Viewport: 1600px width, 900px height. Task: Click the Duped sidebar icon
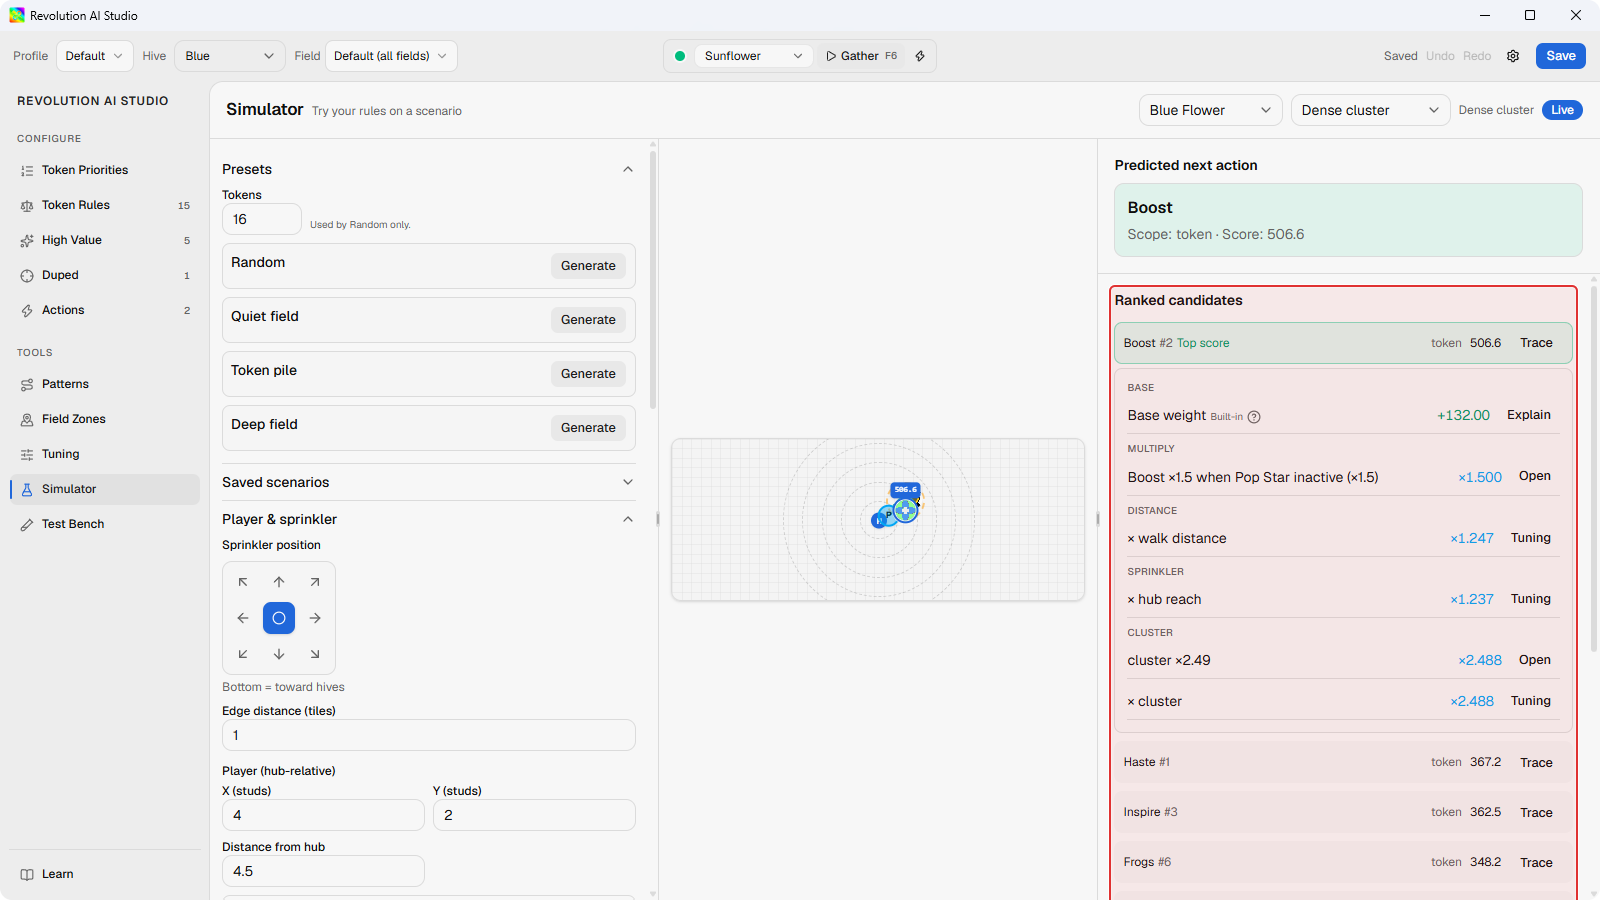[27, 276]
